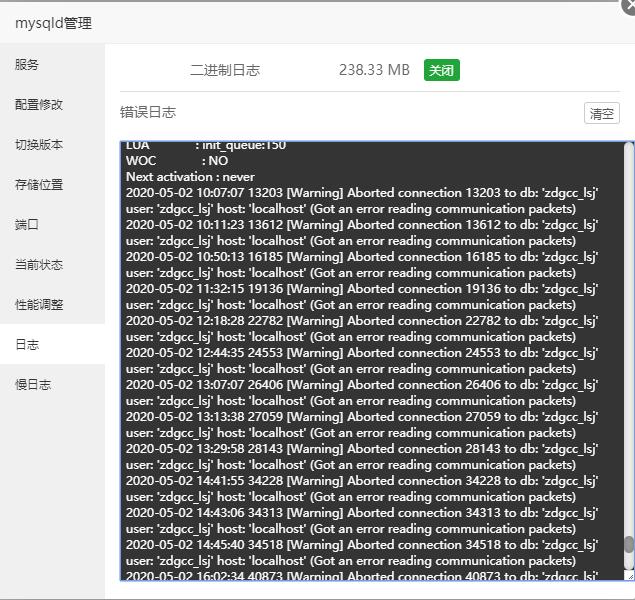The height and width of the screenshot is (600, 635).
Task: Click the 错误日志 heading
Action: (x=148, y=112)
